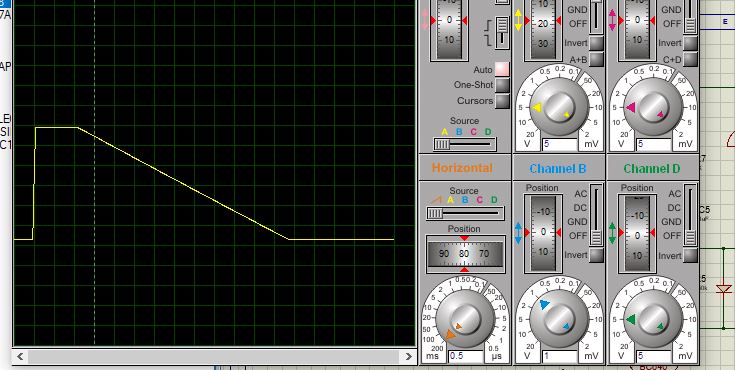Toggle Channel A Invert button
The width and height of the screenshot is (735, 370).
(x=596, y=43)
